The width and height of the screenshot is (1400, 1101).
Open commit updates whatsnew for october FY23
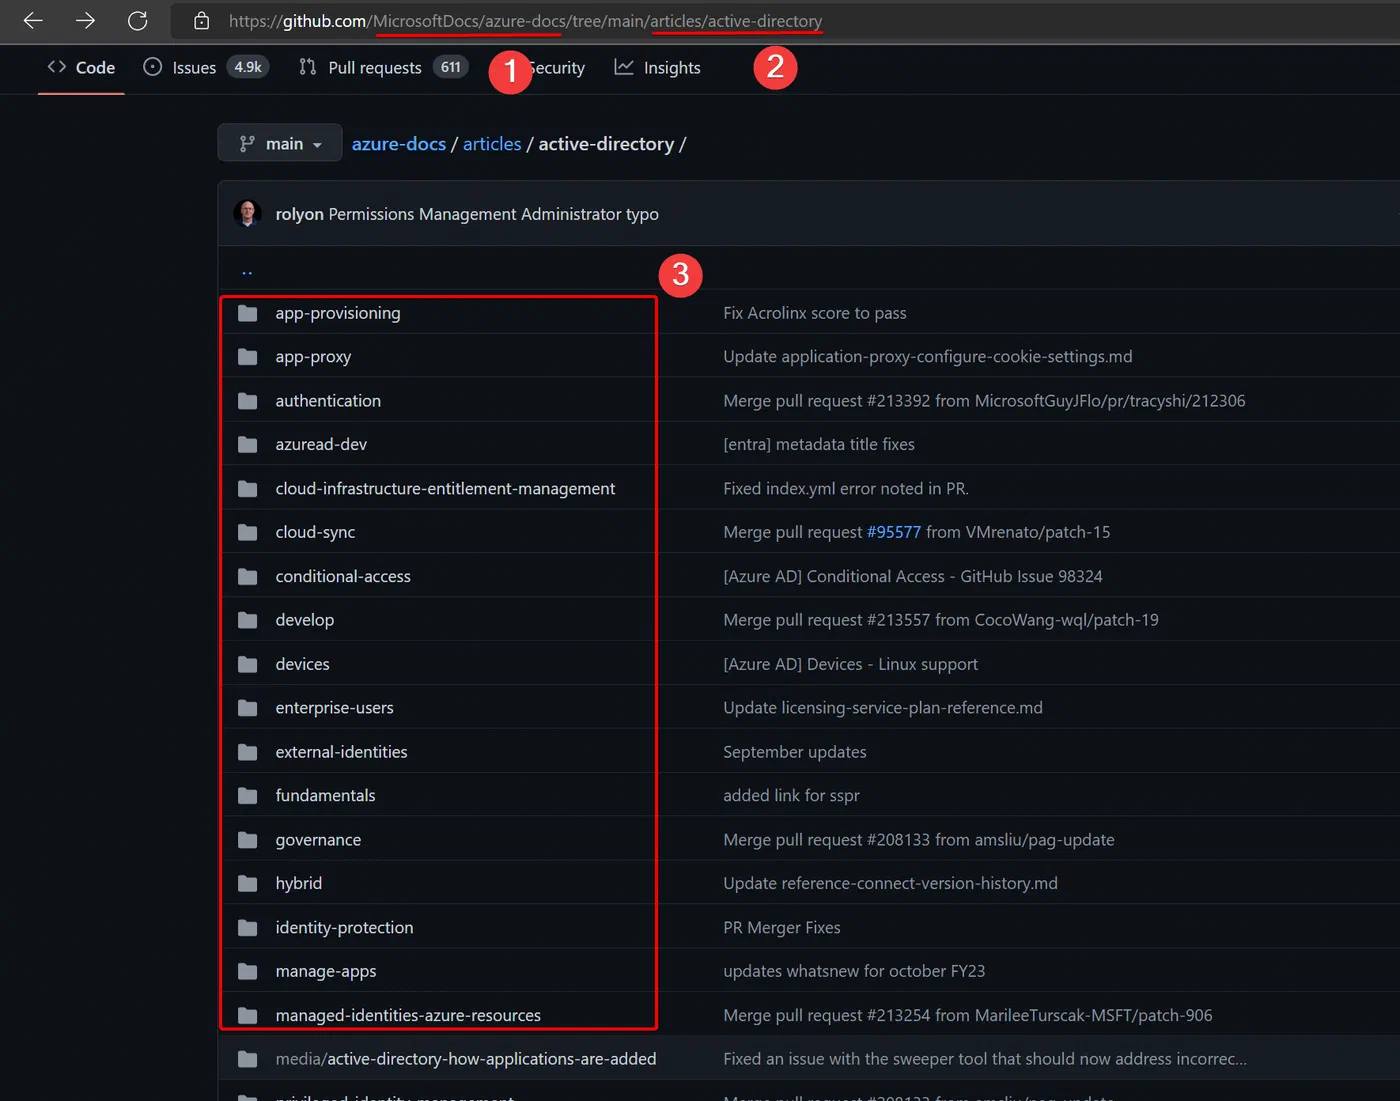pyautogui.click(x=854, y=971)
